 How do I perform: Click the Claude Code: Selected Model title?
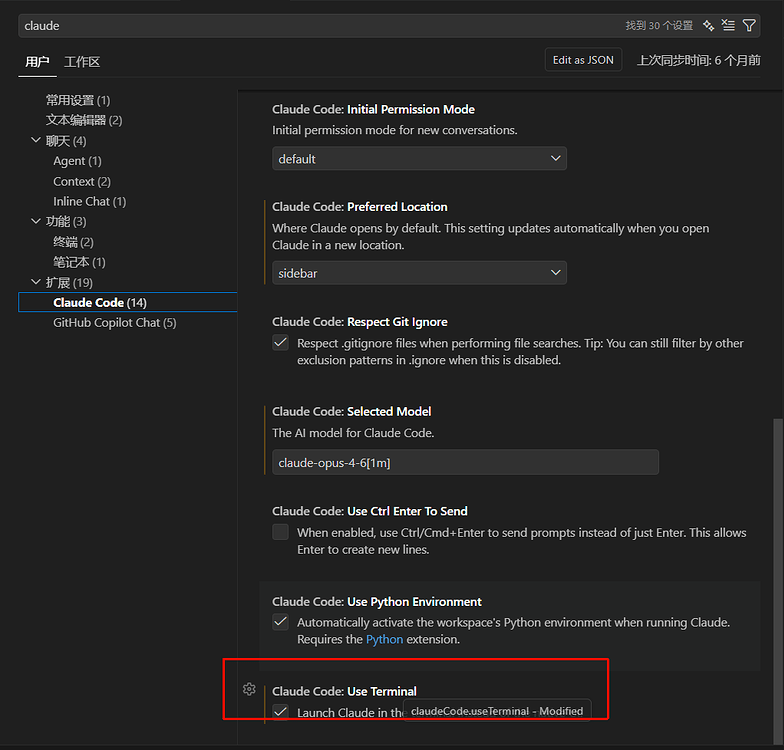pyautogui.click(x=352, y=412)
